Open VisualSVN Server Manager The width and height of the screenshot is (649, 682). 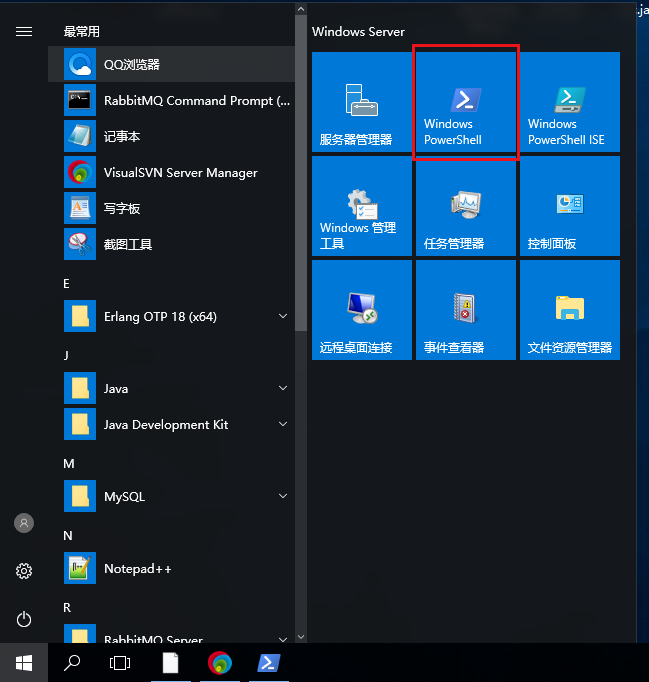pyautogui.click(x=171, y=173)
